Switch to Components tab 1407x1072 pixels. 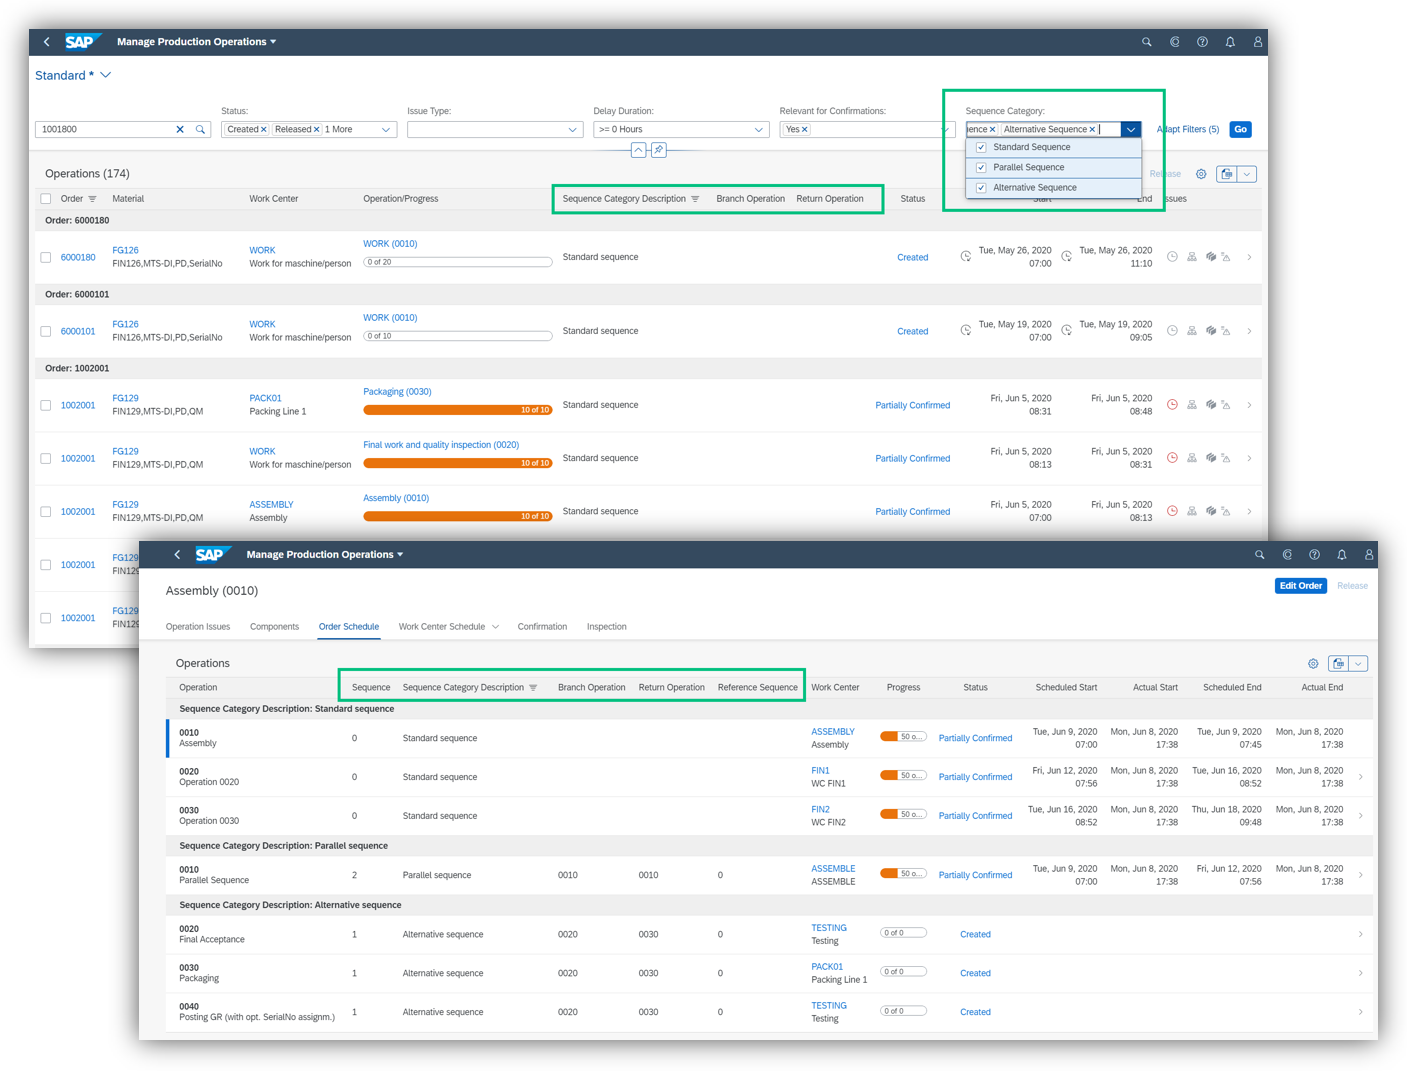(274, 627)
